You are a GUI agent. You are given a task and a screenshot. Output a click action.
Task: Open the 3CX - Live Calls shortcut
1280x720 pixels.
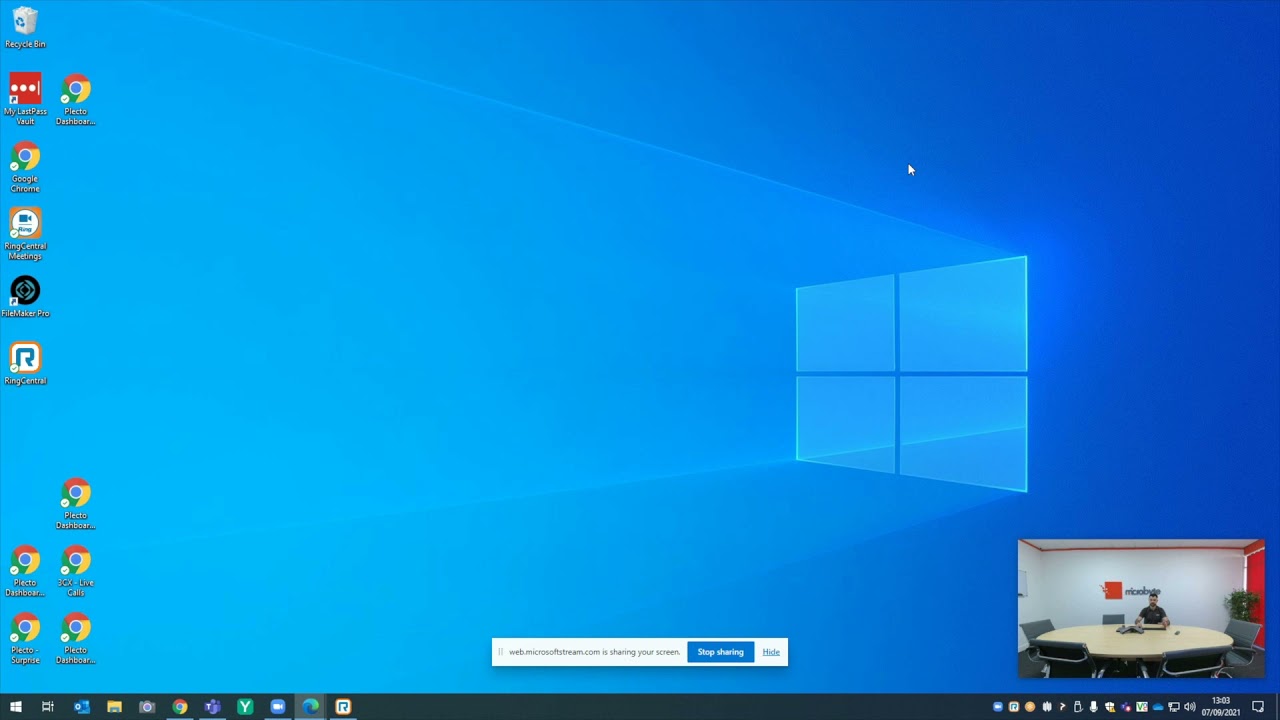click(x=76, y=571)
